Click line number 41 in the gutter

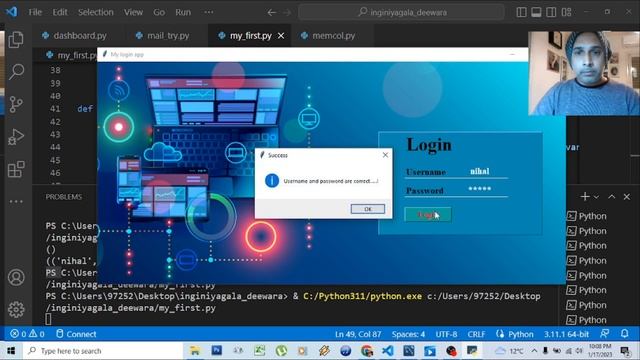[55, 109]
